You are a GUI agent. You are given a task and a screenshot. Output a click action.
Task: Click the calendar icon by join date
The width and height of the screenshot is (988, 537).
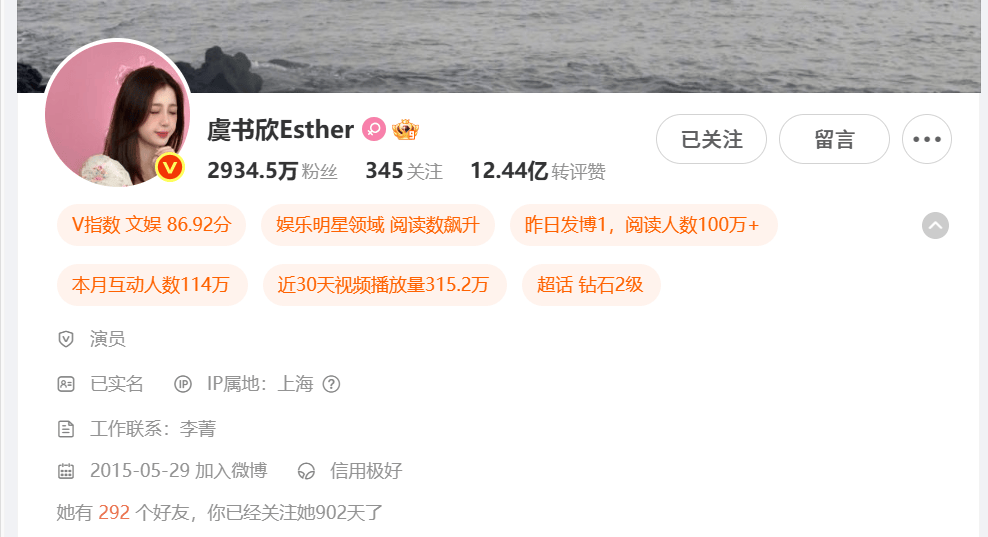(66, 471)
